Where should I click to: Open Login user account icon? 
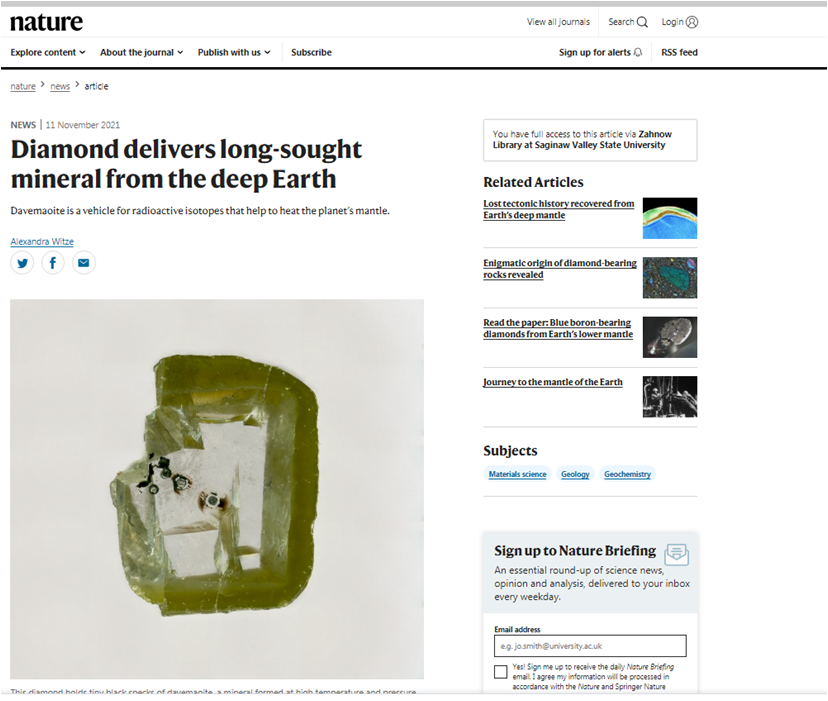[x=692, y=22]
